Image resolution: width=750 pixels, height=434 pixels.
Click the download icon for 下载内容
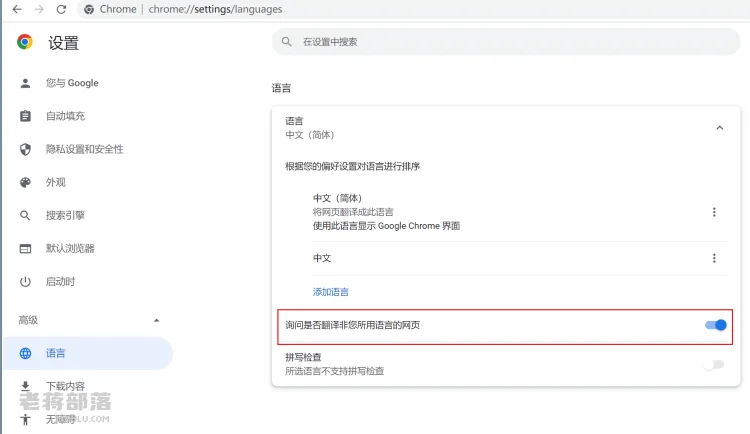25,386
